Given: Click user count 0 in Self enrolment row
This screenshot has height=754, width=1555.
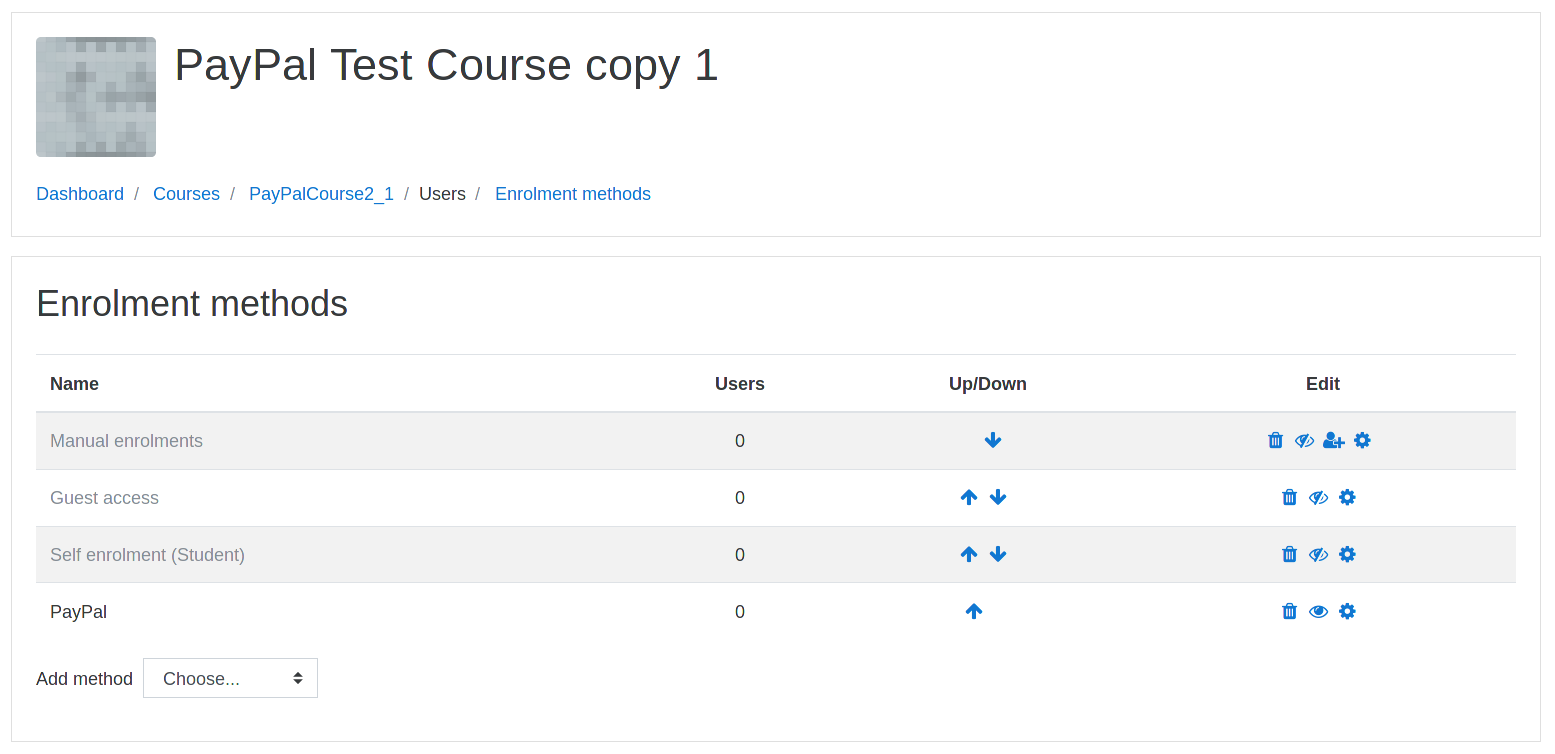Looking at the screenshot, I should click(740, 555).
